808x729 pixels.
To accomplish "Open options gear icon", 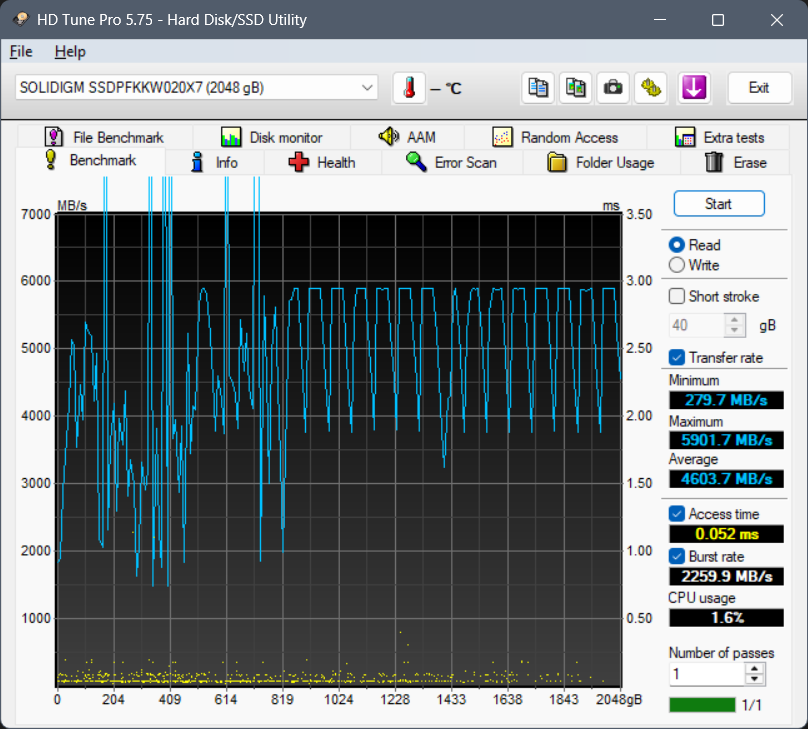I will (651, 88).
